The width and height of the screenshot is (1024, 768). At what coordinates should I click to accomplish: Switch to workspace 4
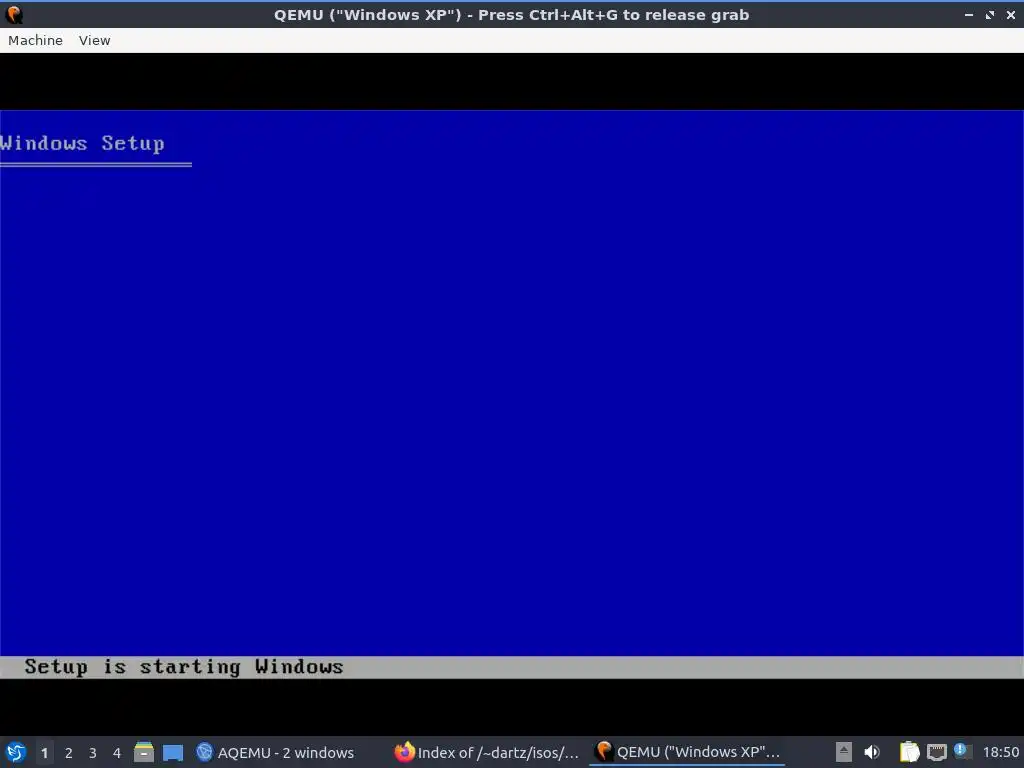click(117, 753)
